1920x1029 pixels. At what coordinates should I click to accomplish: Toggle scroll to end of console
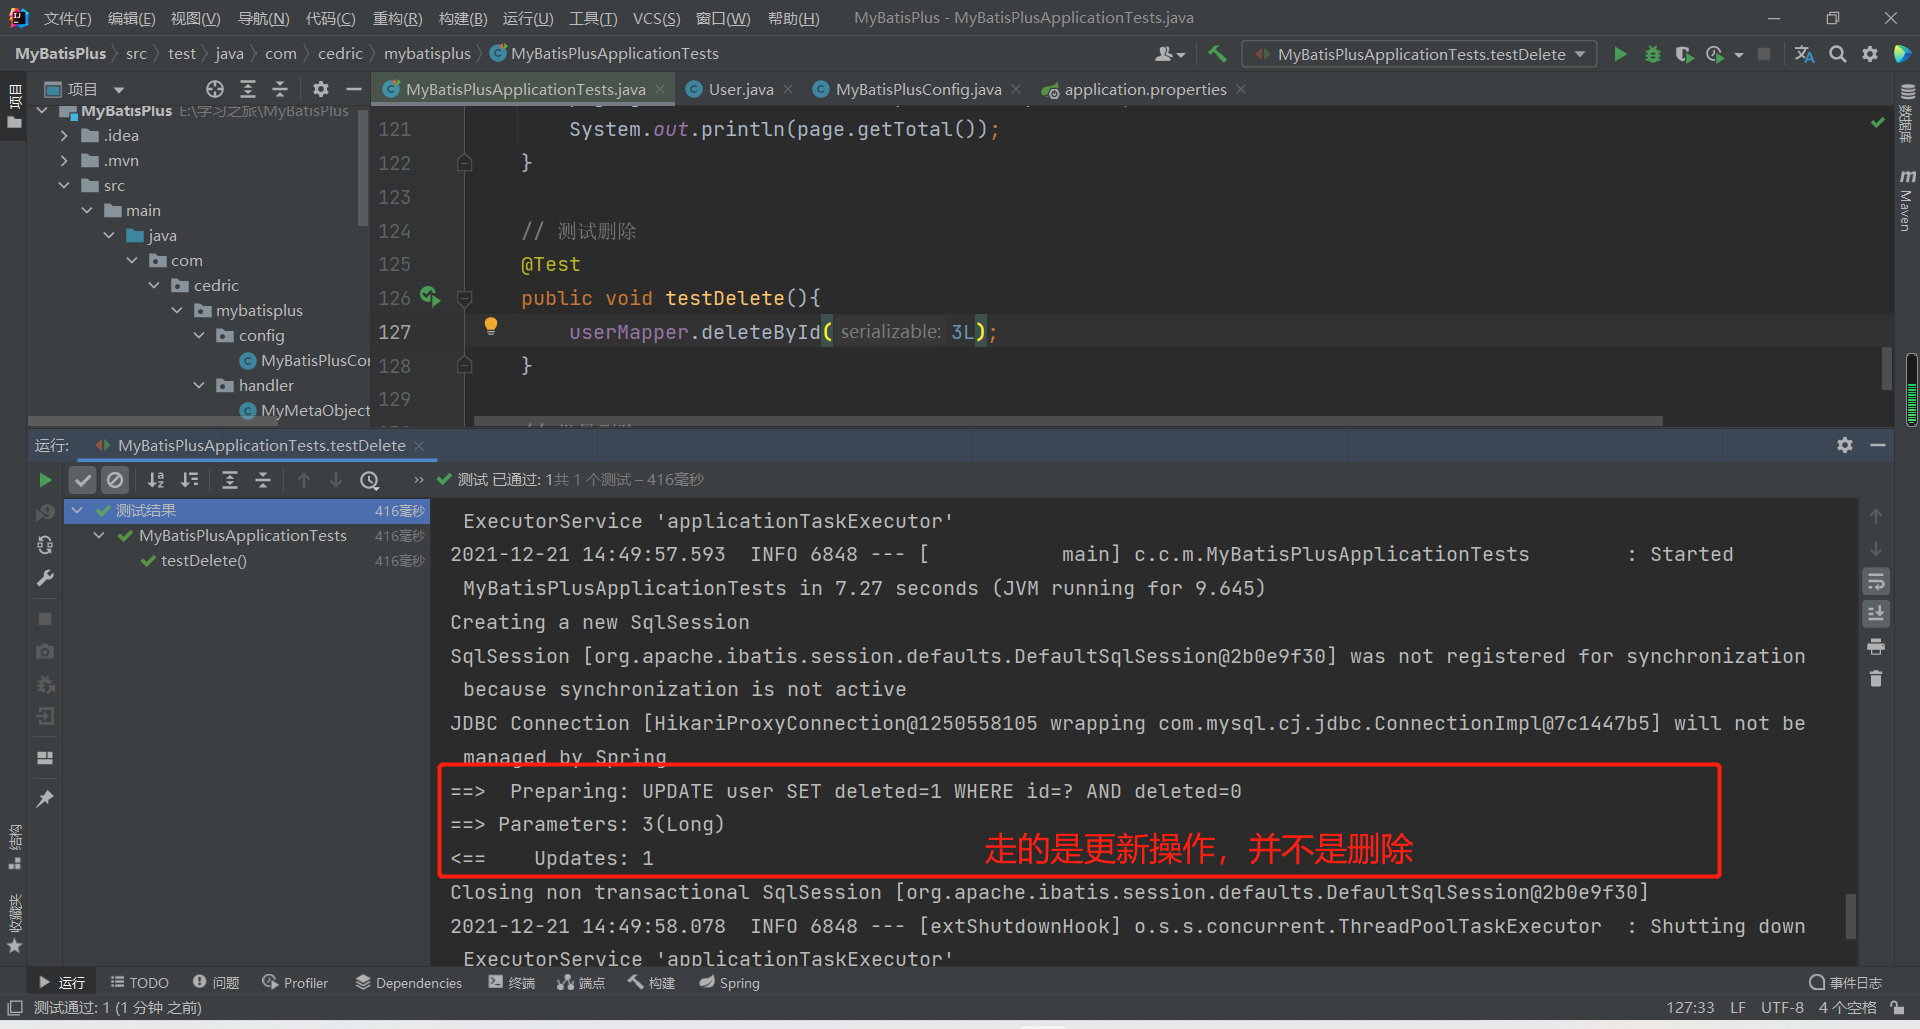[1876, 613]
